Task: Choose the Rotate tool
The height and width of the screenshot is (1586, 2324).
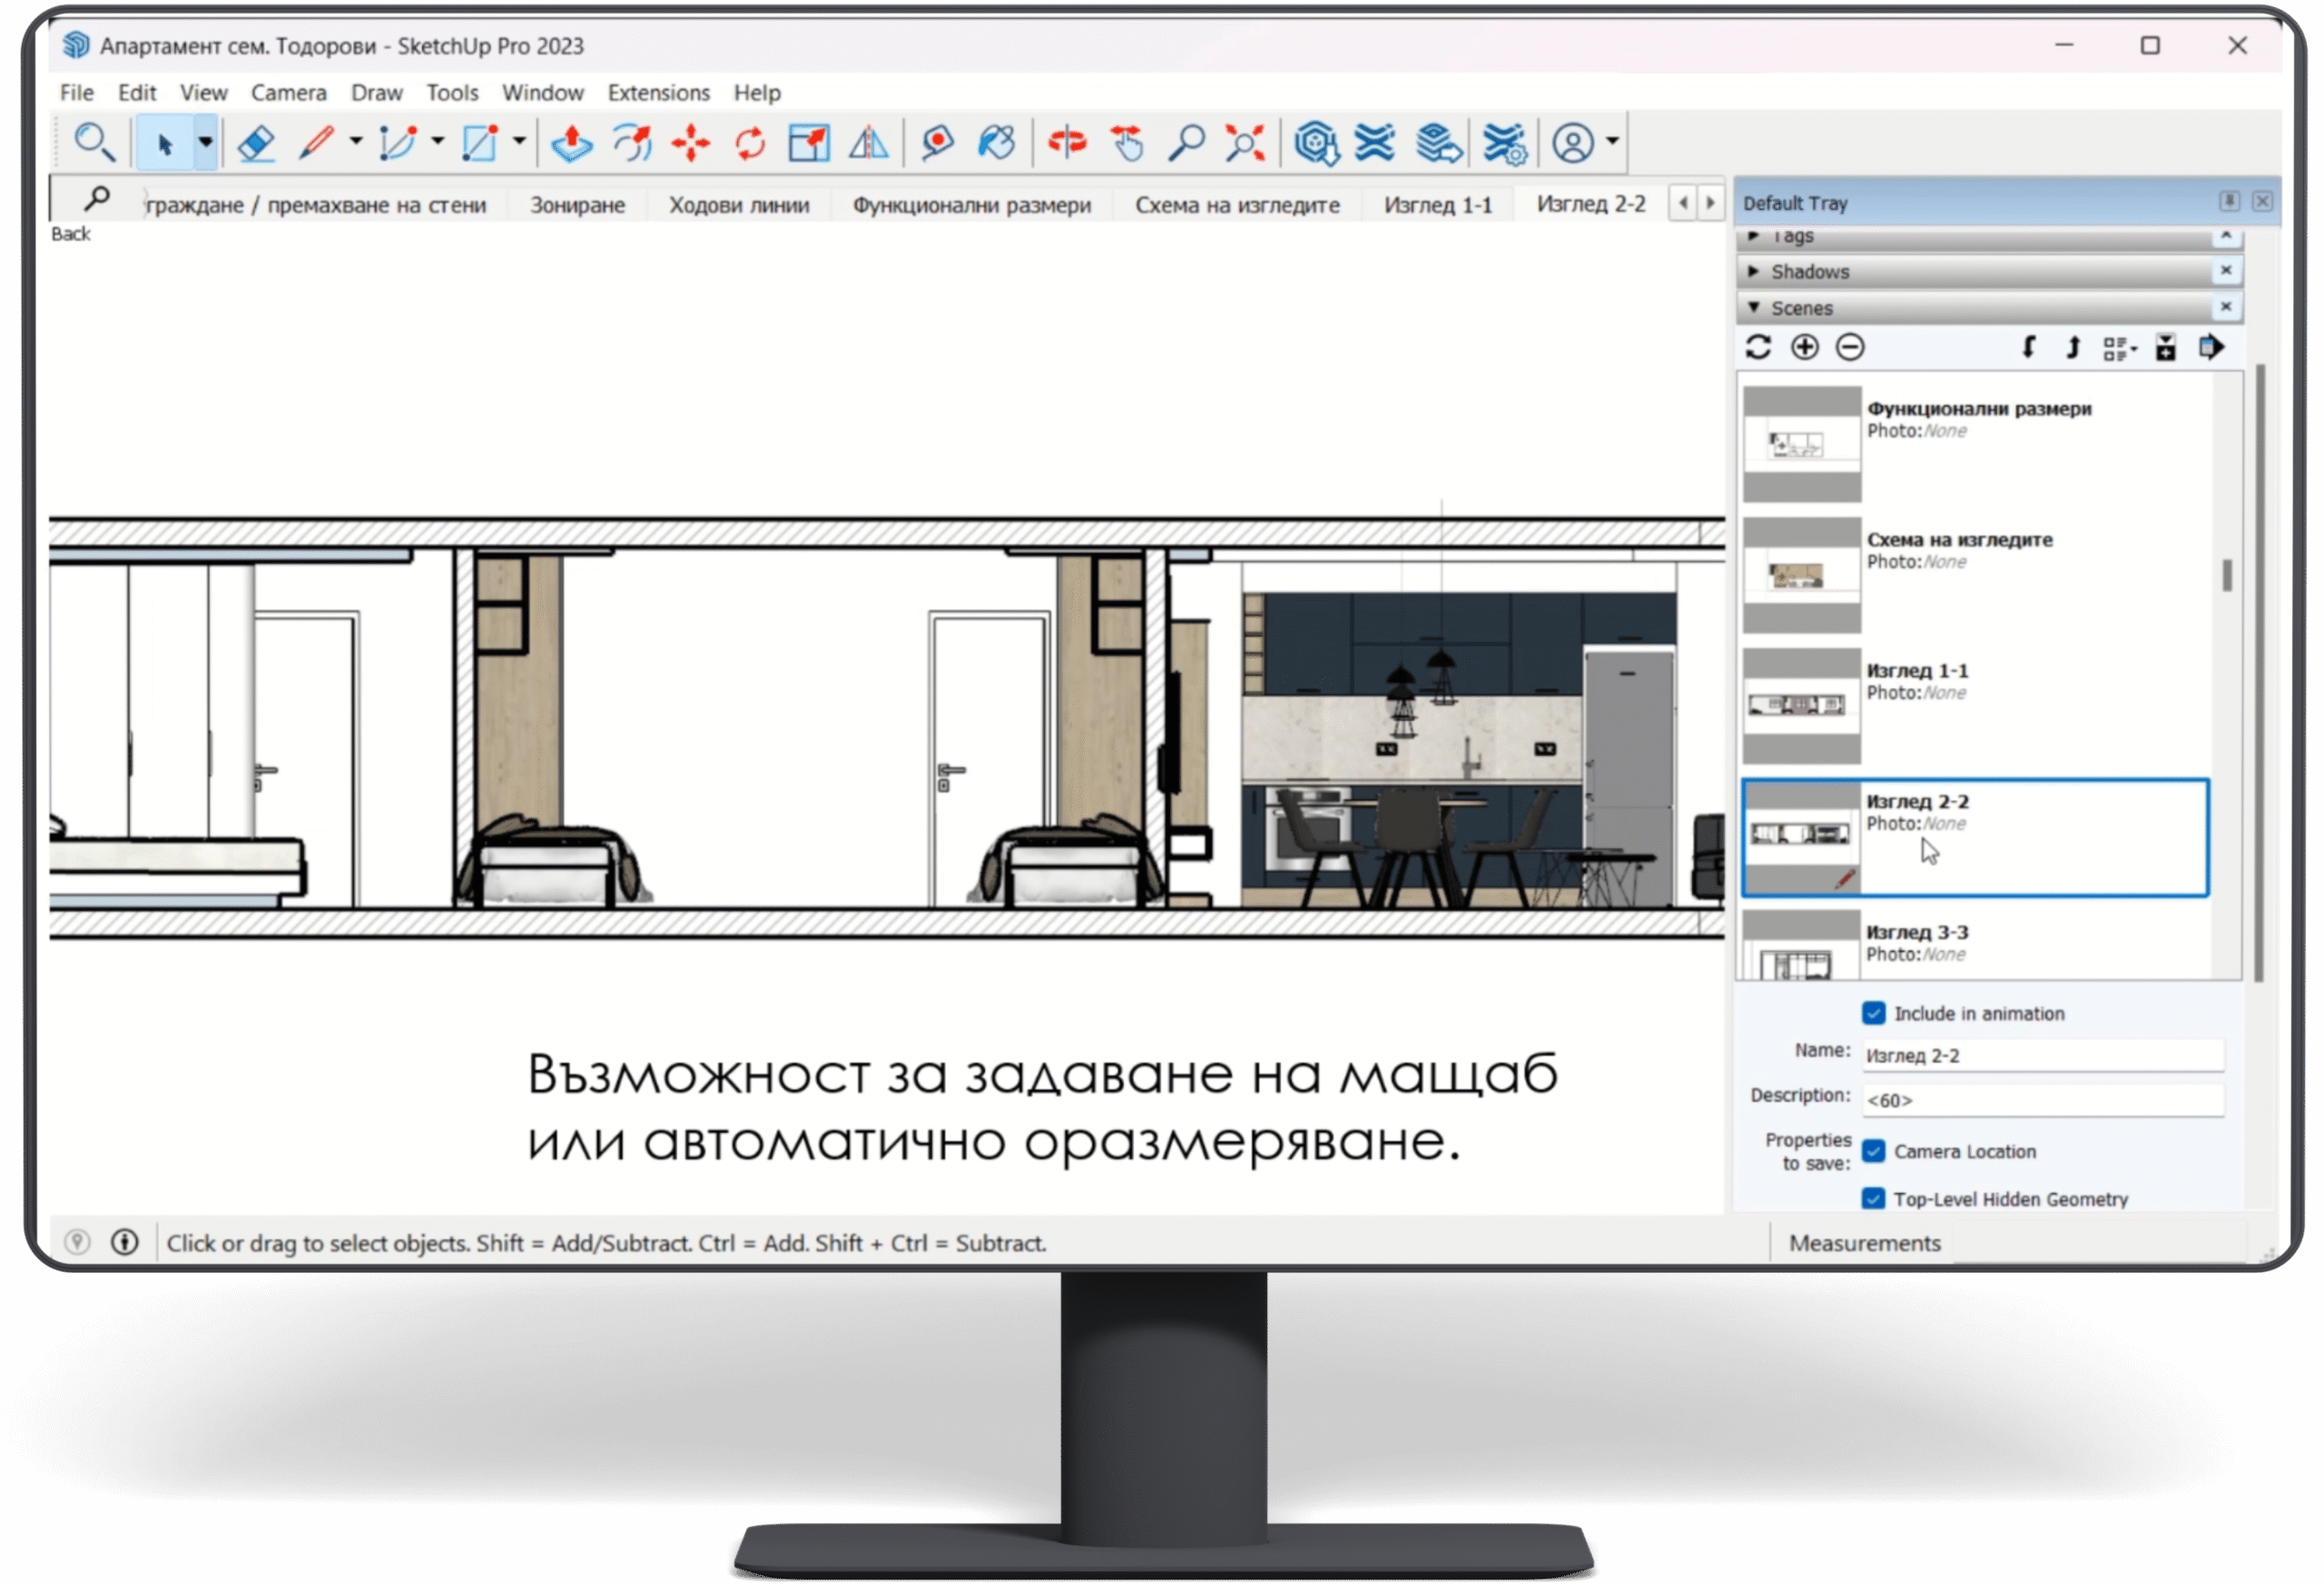Action: click(750, 143)
